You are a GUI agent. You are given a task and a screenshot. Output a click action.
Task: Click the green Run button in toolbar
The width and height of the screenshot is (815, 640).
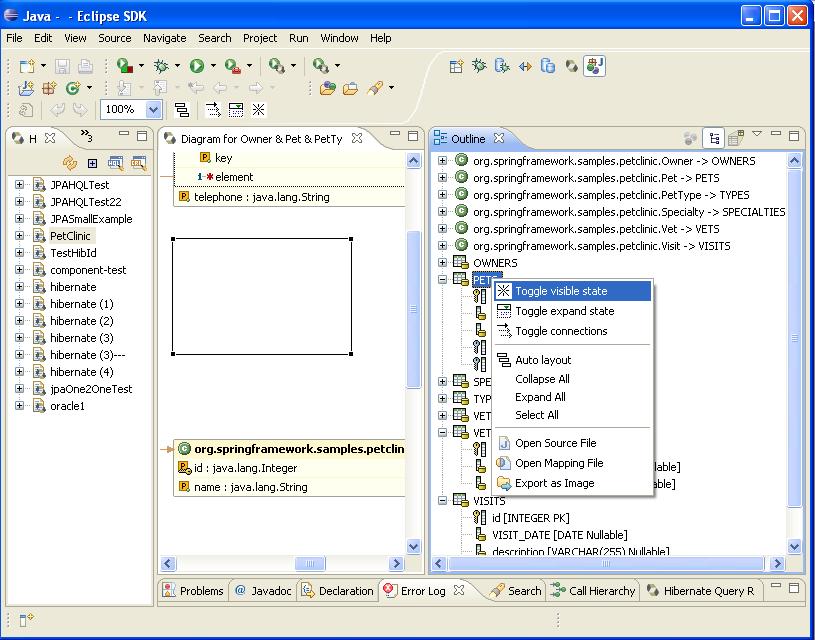point(197,66)
